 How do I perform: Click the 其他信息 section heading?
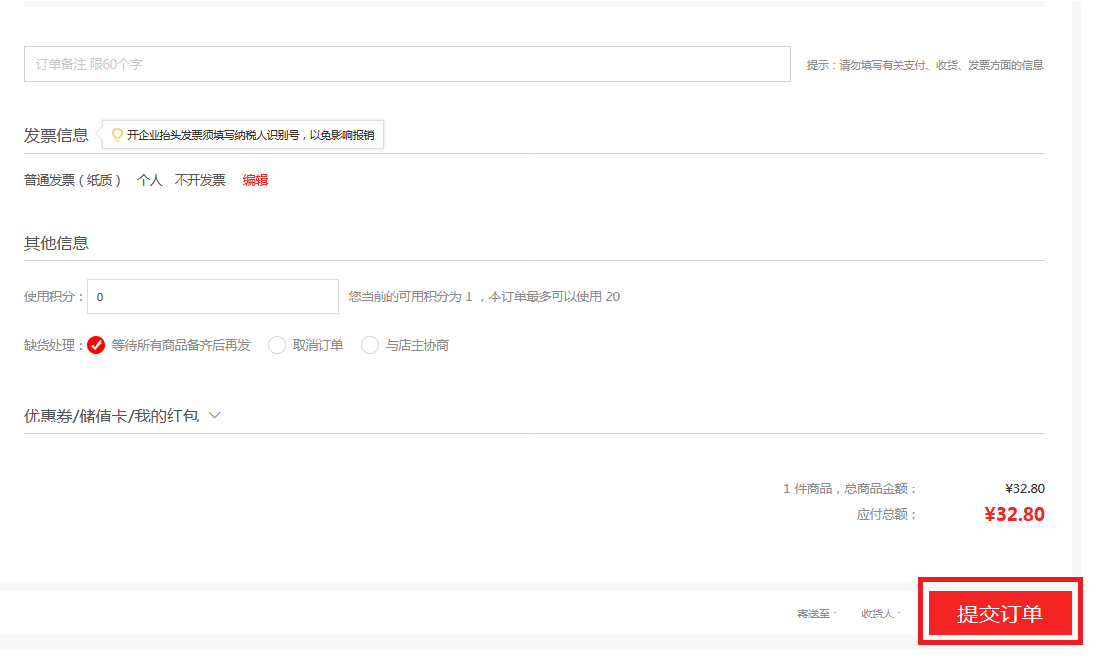[x=57, y=244]
